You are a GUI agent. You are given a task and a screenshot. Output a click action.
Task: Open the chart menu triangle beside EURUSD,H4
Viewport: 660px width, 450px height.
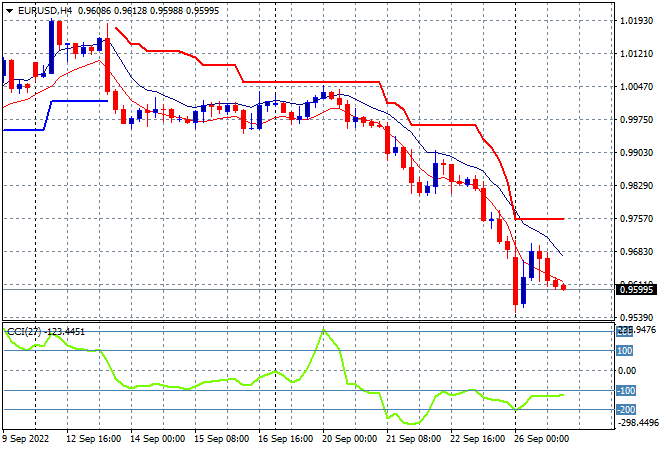[9, 11]
